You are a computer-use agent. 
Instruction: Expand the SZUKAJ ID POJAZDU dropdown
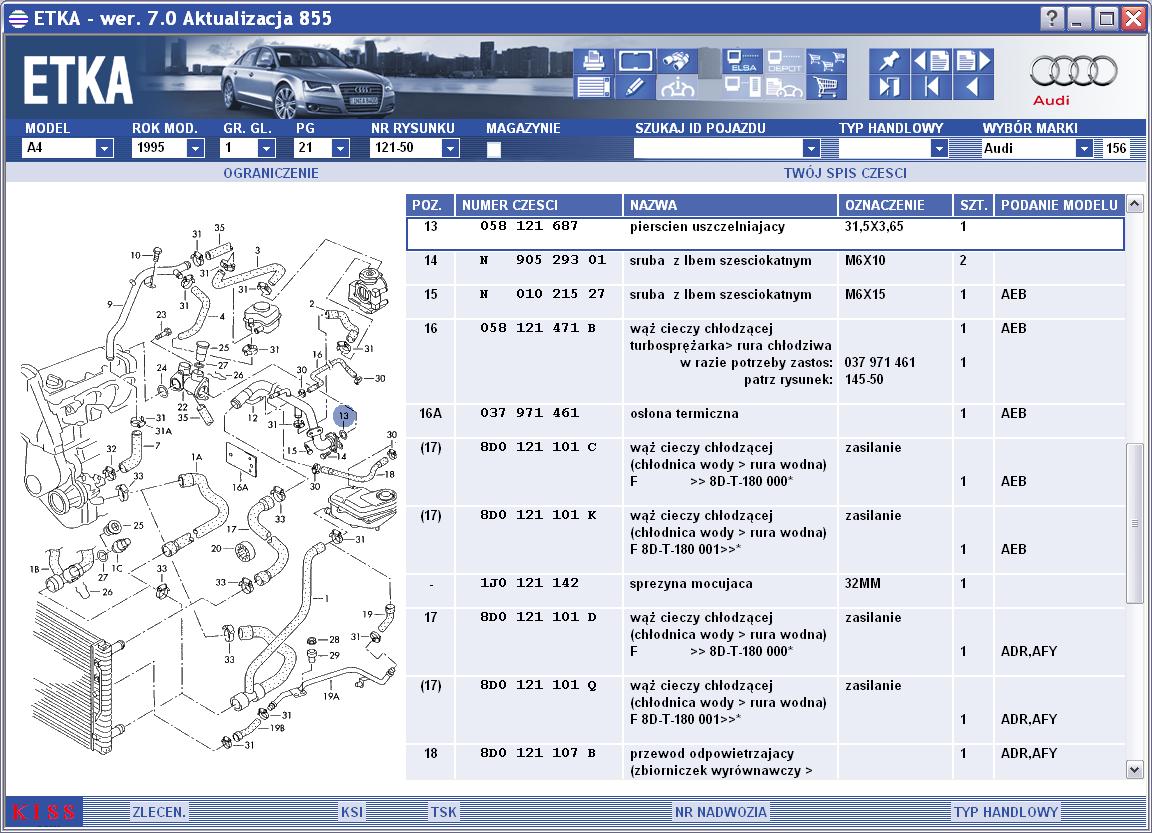point(811,148)
